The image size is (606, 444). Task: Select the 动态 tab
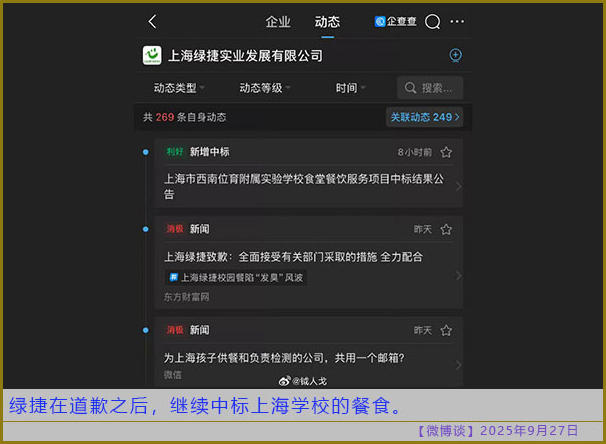(x=327, y=22)
